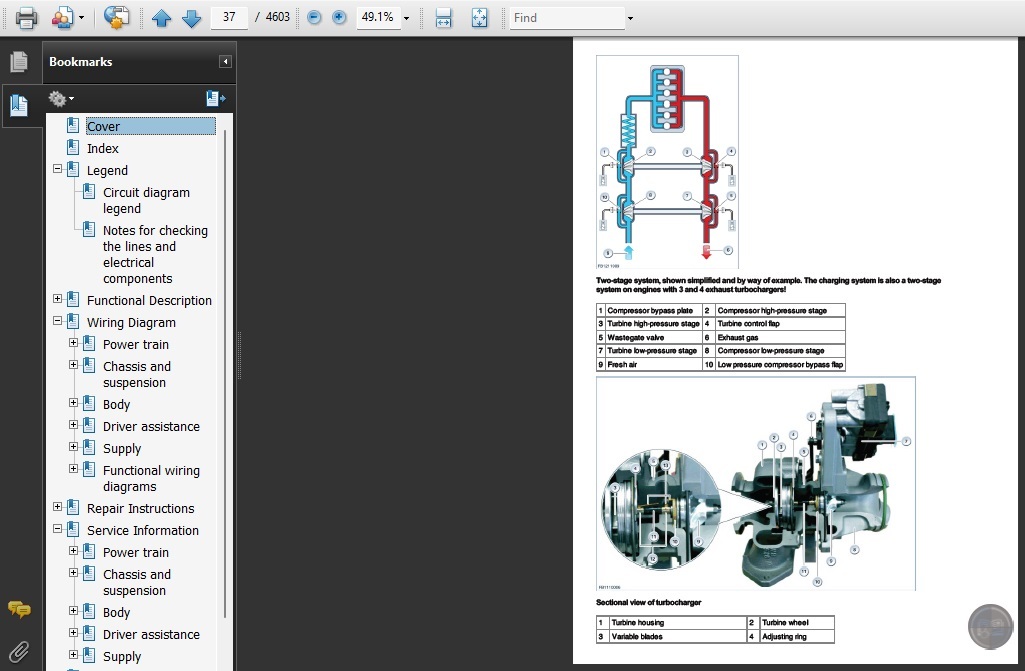Click the 'Adjusting ring' table cell
Screen dimensions: 1025x671
click(796, 636)
